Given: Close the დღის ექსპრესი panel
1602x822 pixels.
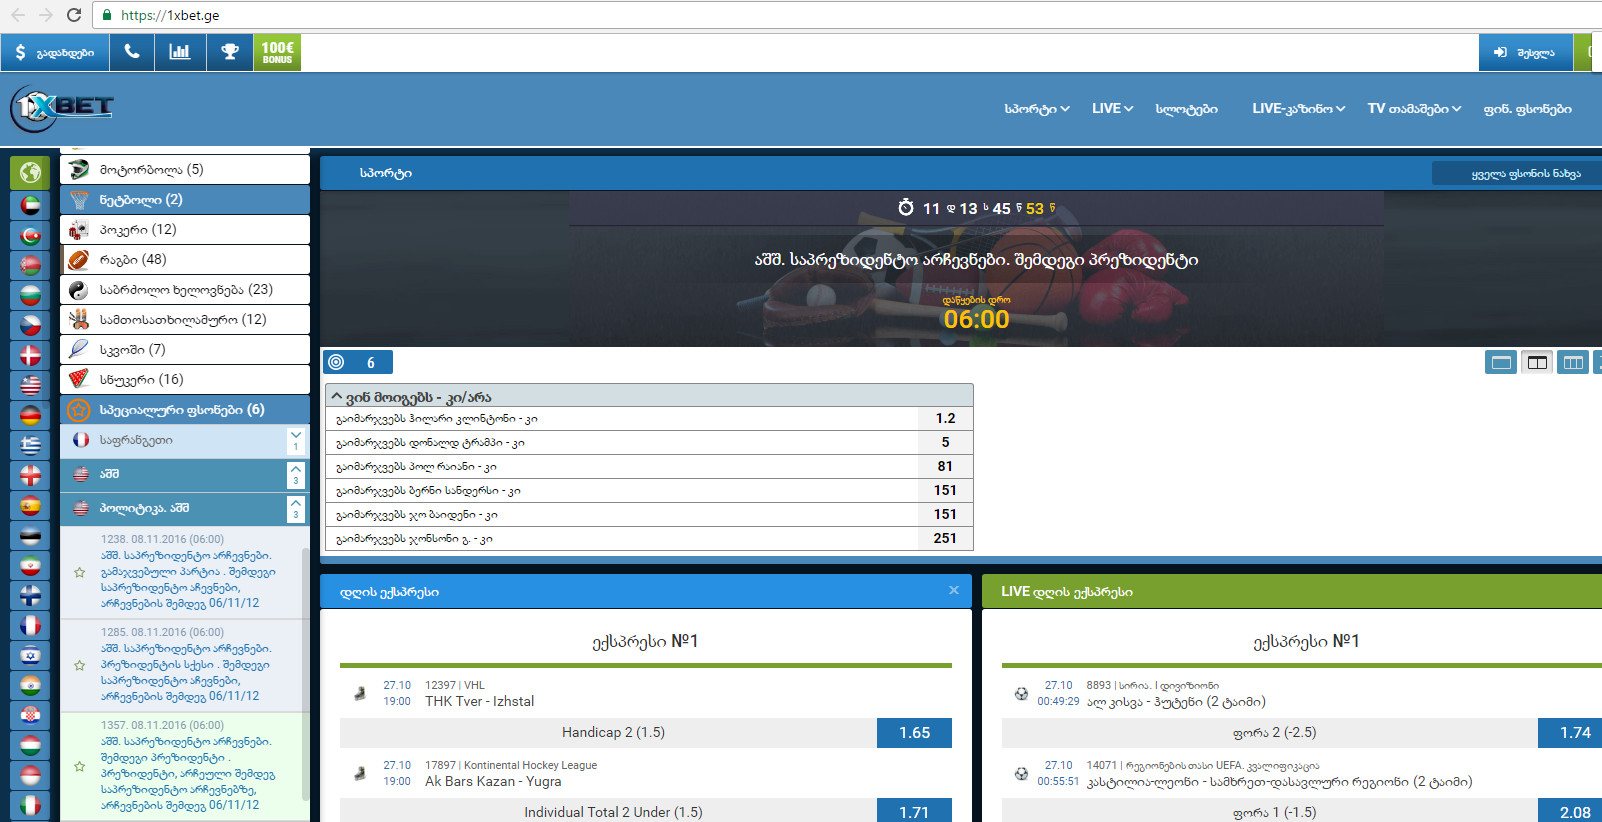Looking at the screenshot, I should pos(954,591).
